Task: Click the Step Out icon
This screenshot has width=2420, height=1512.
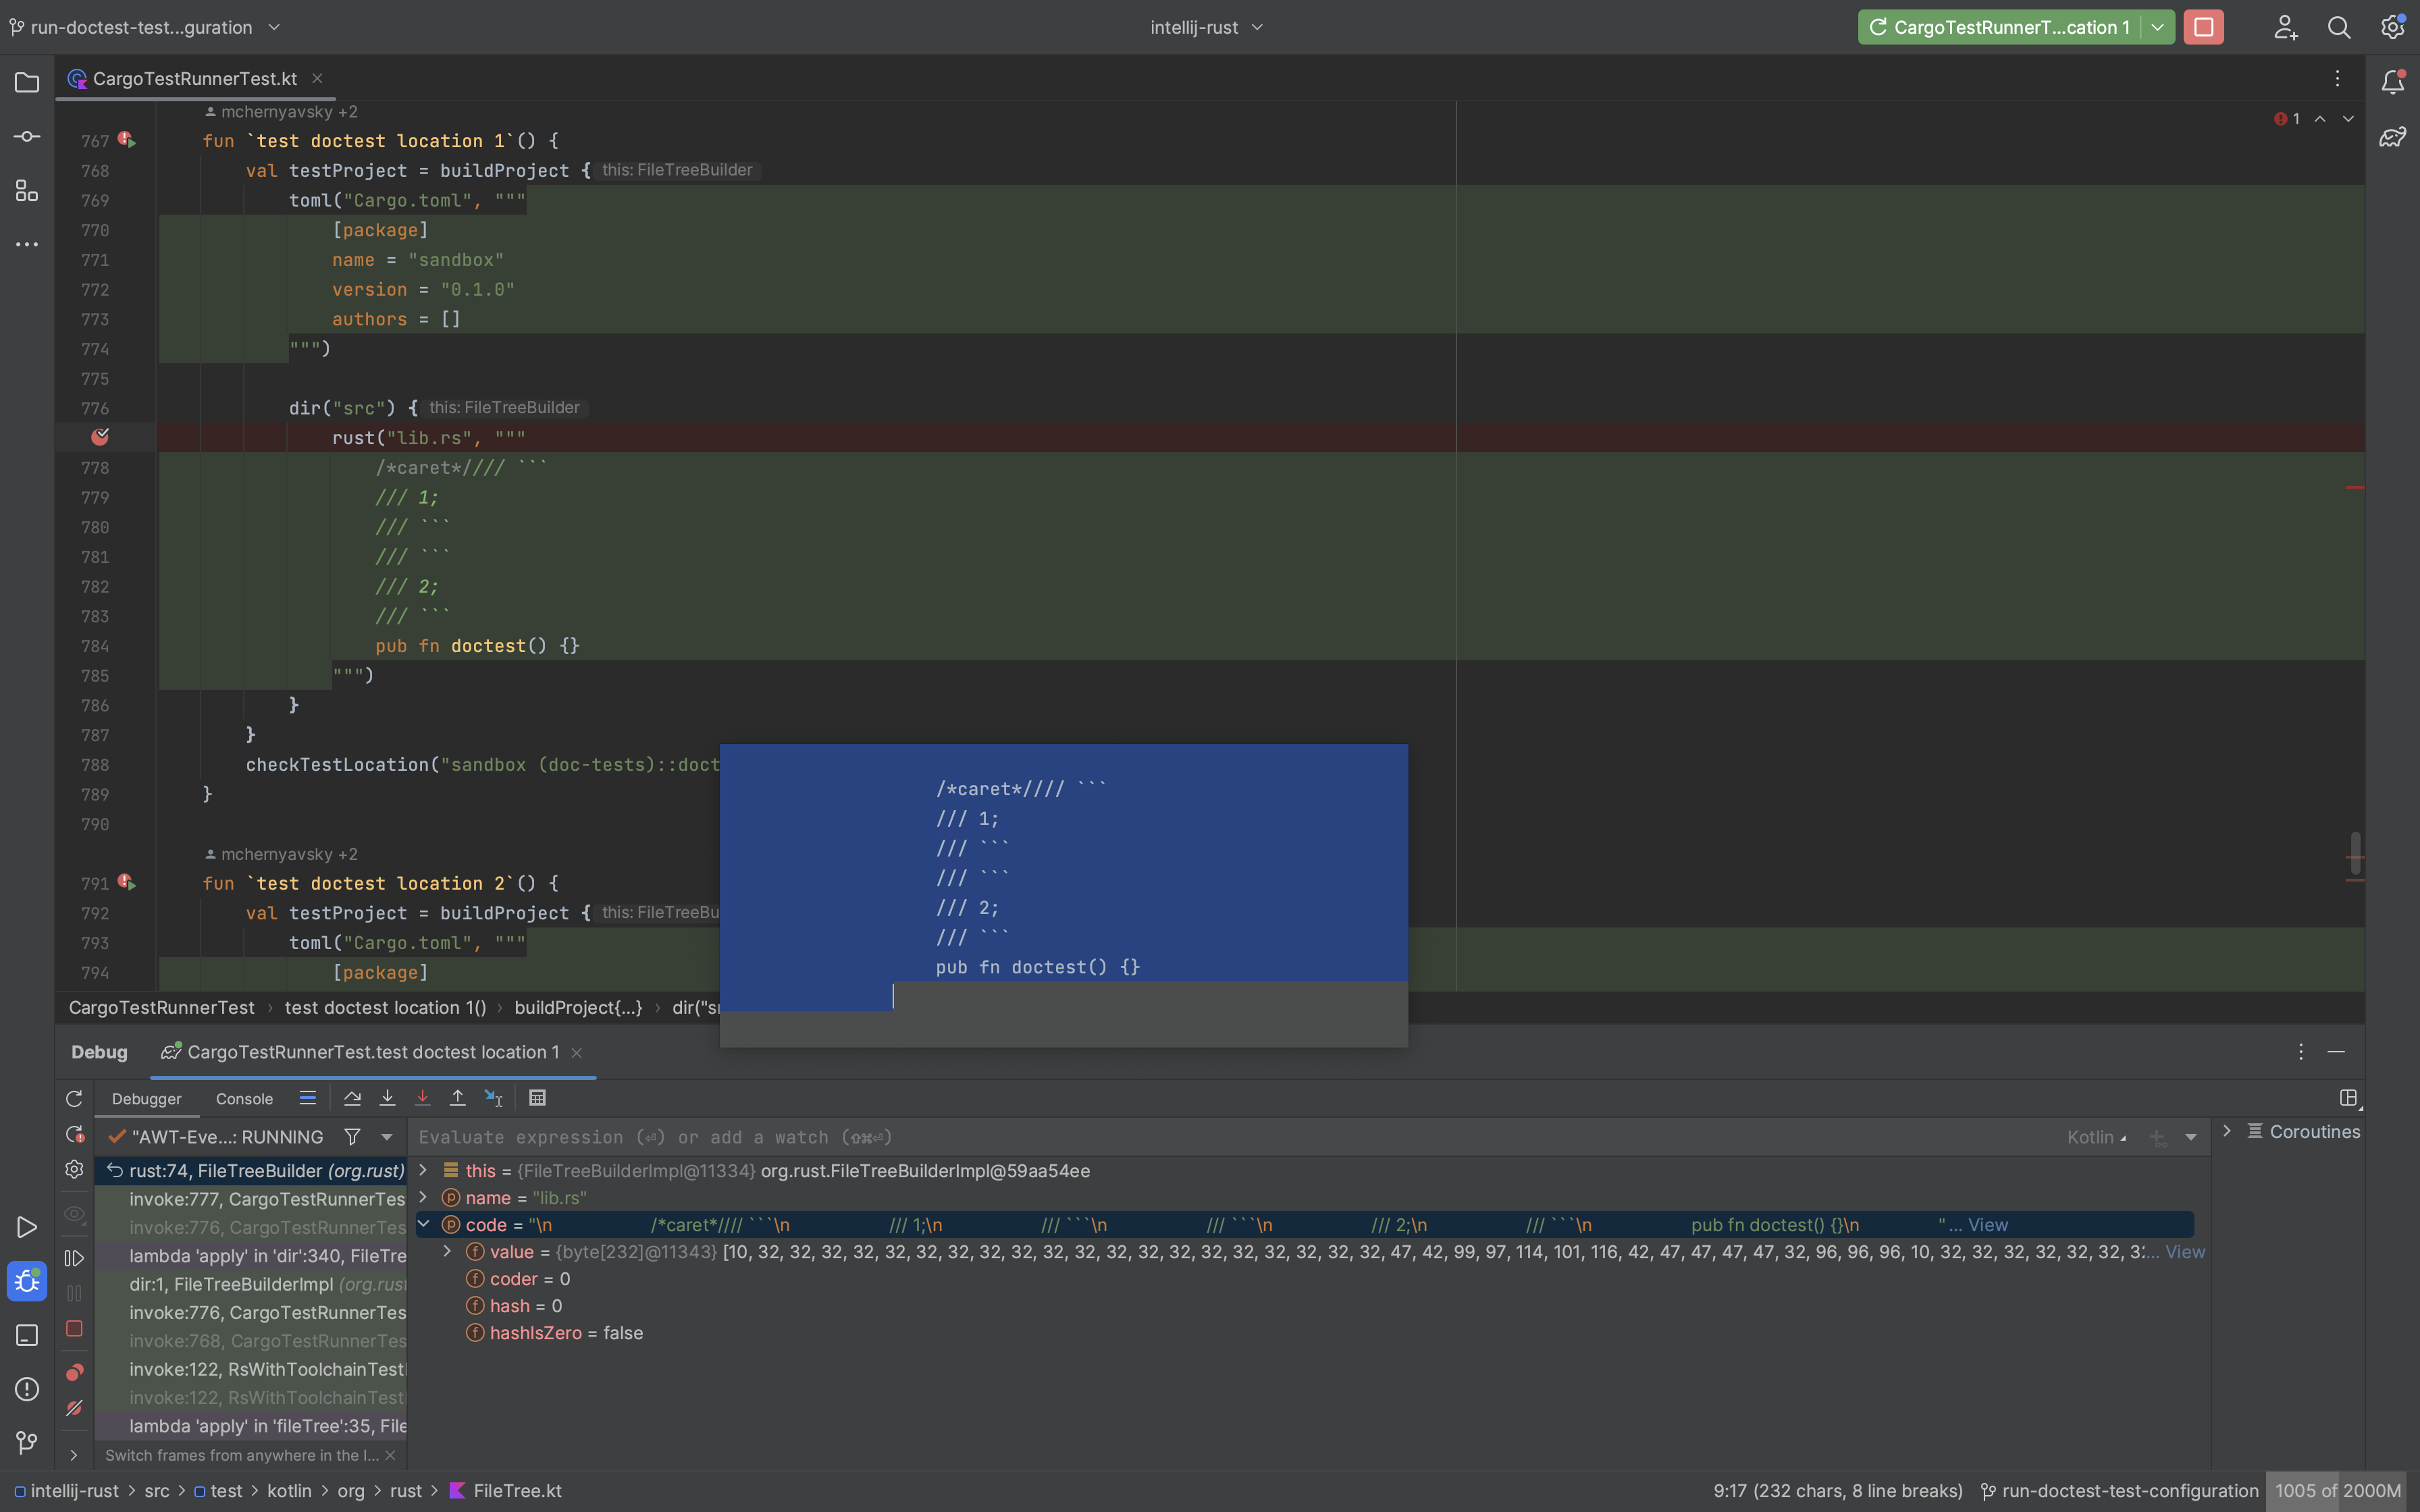Action: (457, 1098)
